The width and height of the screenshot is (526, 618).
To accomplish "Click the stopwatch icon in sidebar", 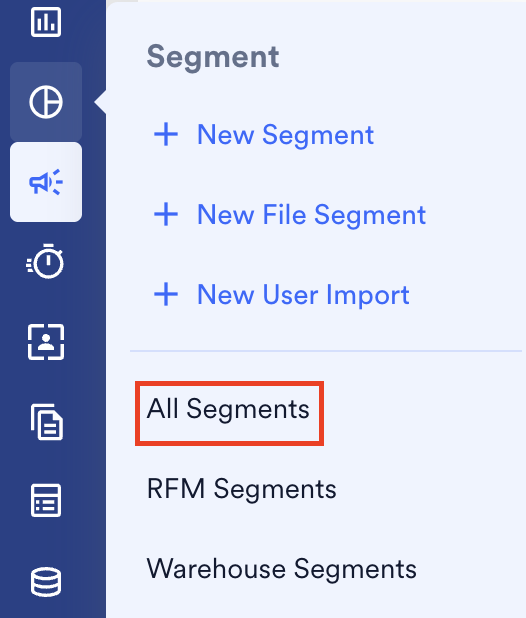I will click(45, 261).
